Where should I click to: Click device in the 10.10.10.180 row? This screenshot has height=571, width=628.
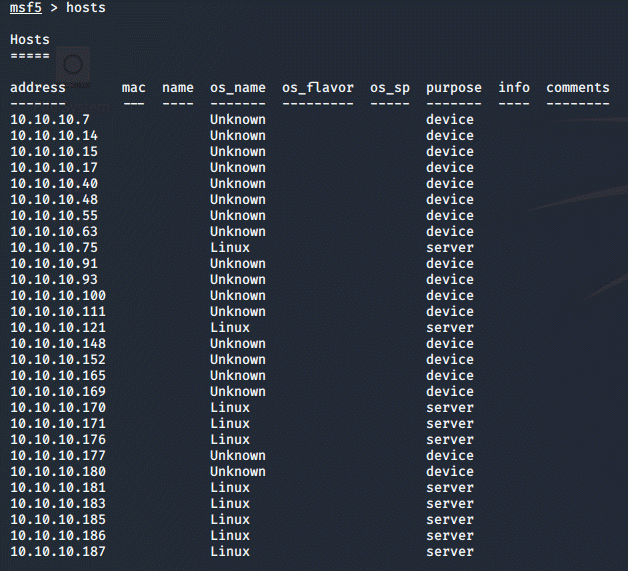click(x=450, y=472)
